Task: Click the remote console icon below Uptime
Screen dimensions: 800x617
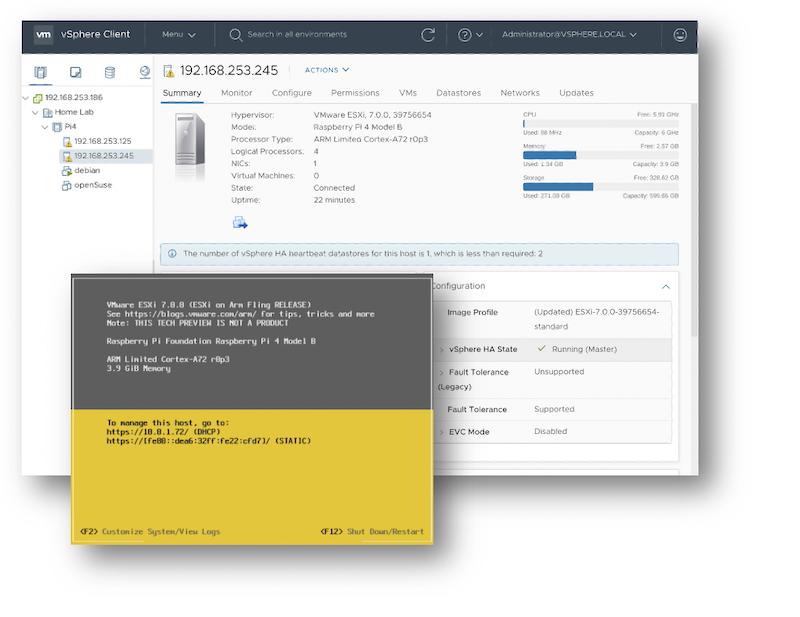Action: (x=241, y=222)
